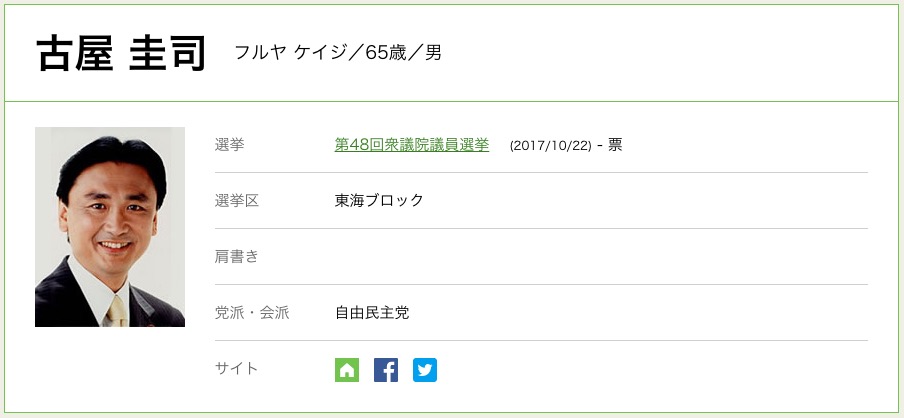The width and height of the screenshot is (904, 418).
Task: Click the 自由民主党 party name
Action: pyautogui.click(x=372, y=313)
